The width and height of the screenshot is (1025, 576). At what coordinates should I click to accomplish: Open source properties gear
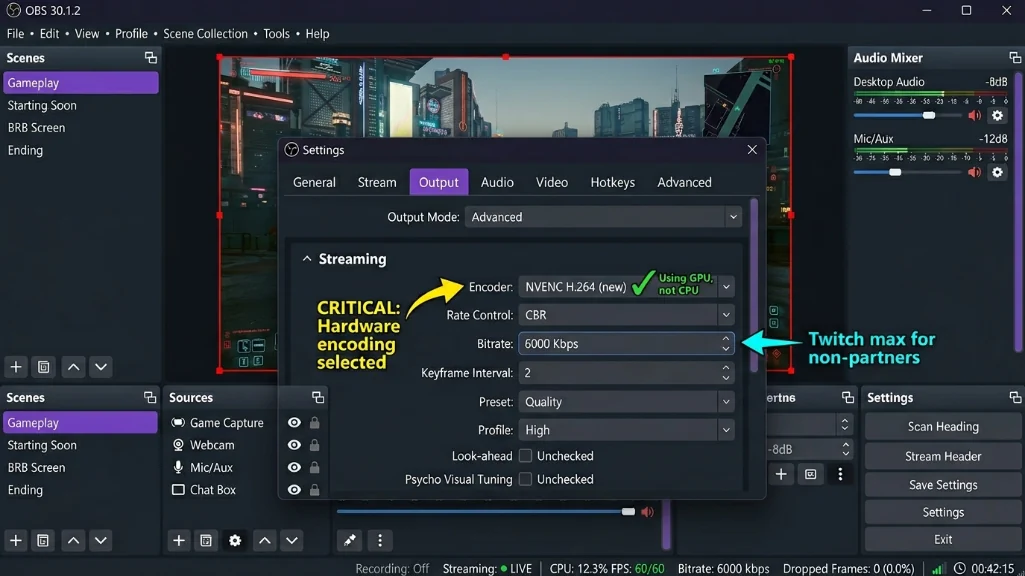click(x=235, y=541)
